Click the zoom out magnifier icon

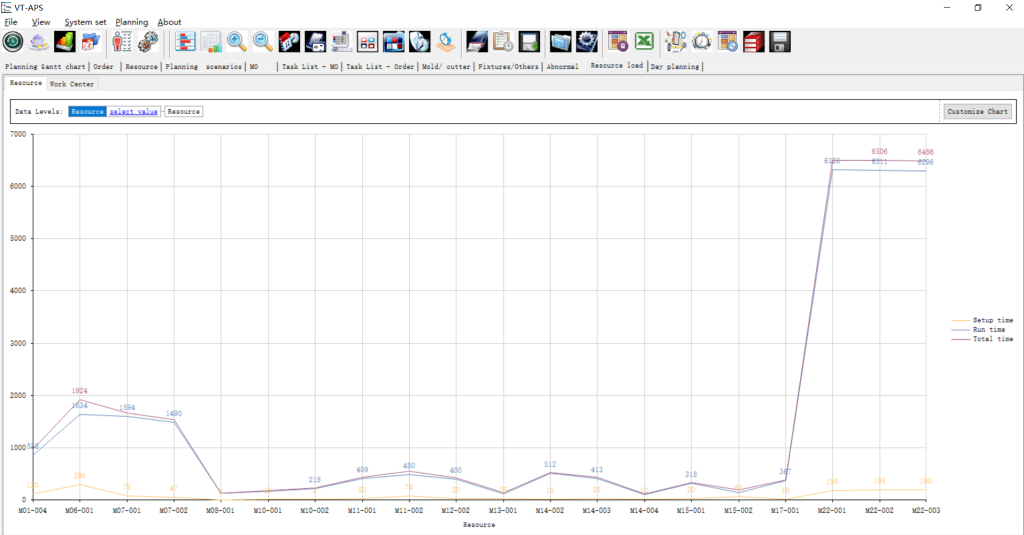263,42
